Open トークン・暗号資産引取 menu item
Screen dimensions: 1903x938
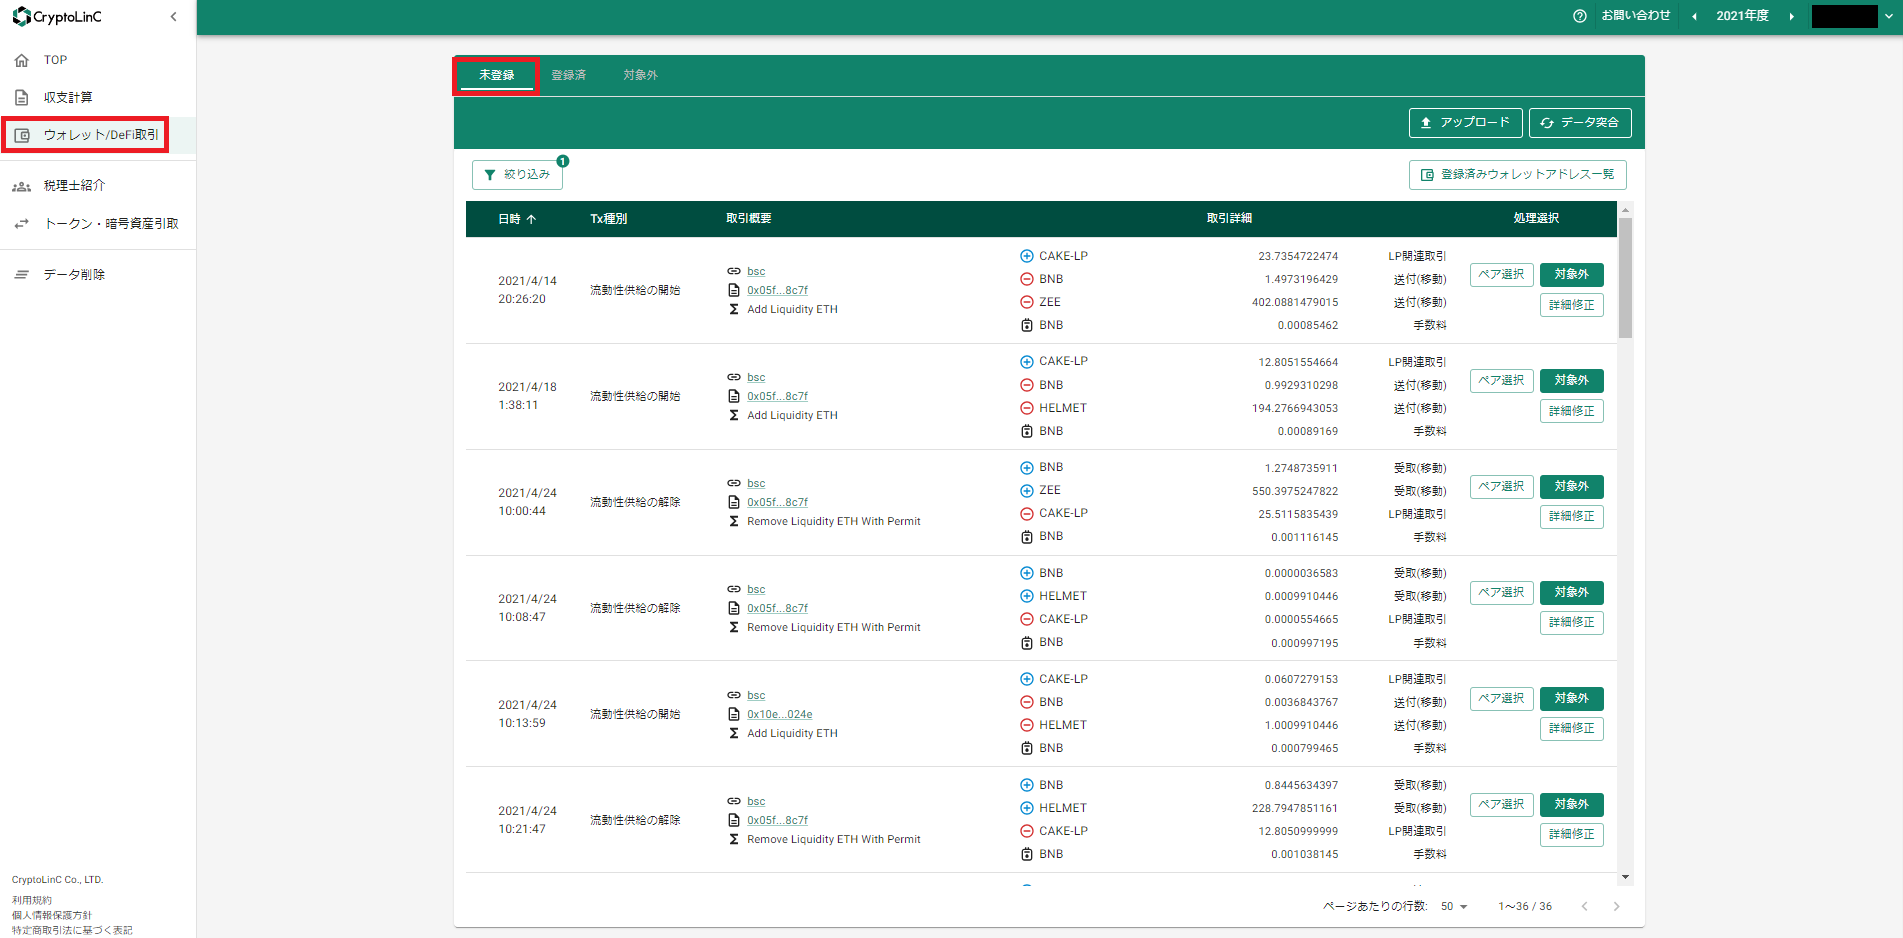pos(111,224)
